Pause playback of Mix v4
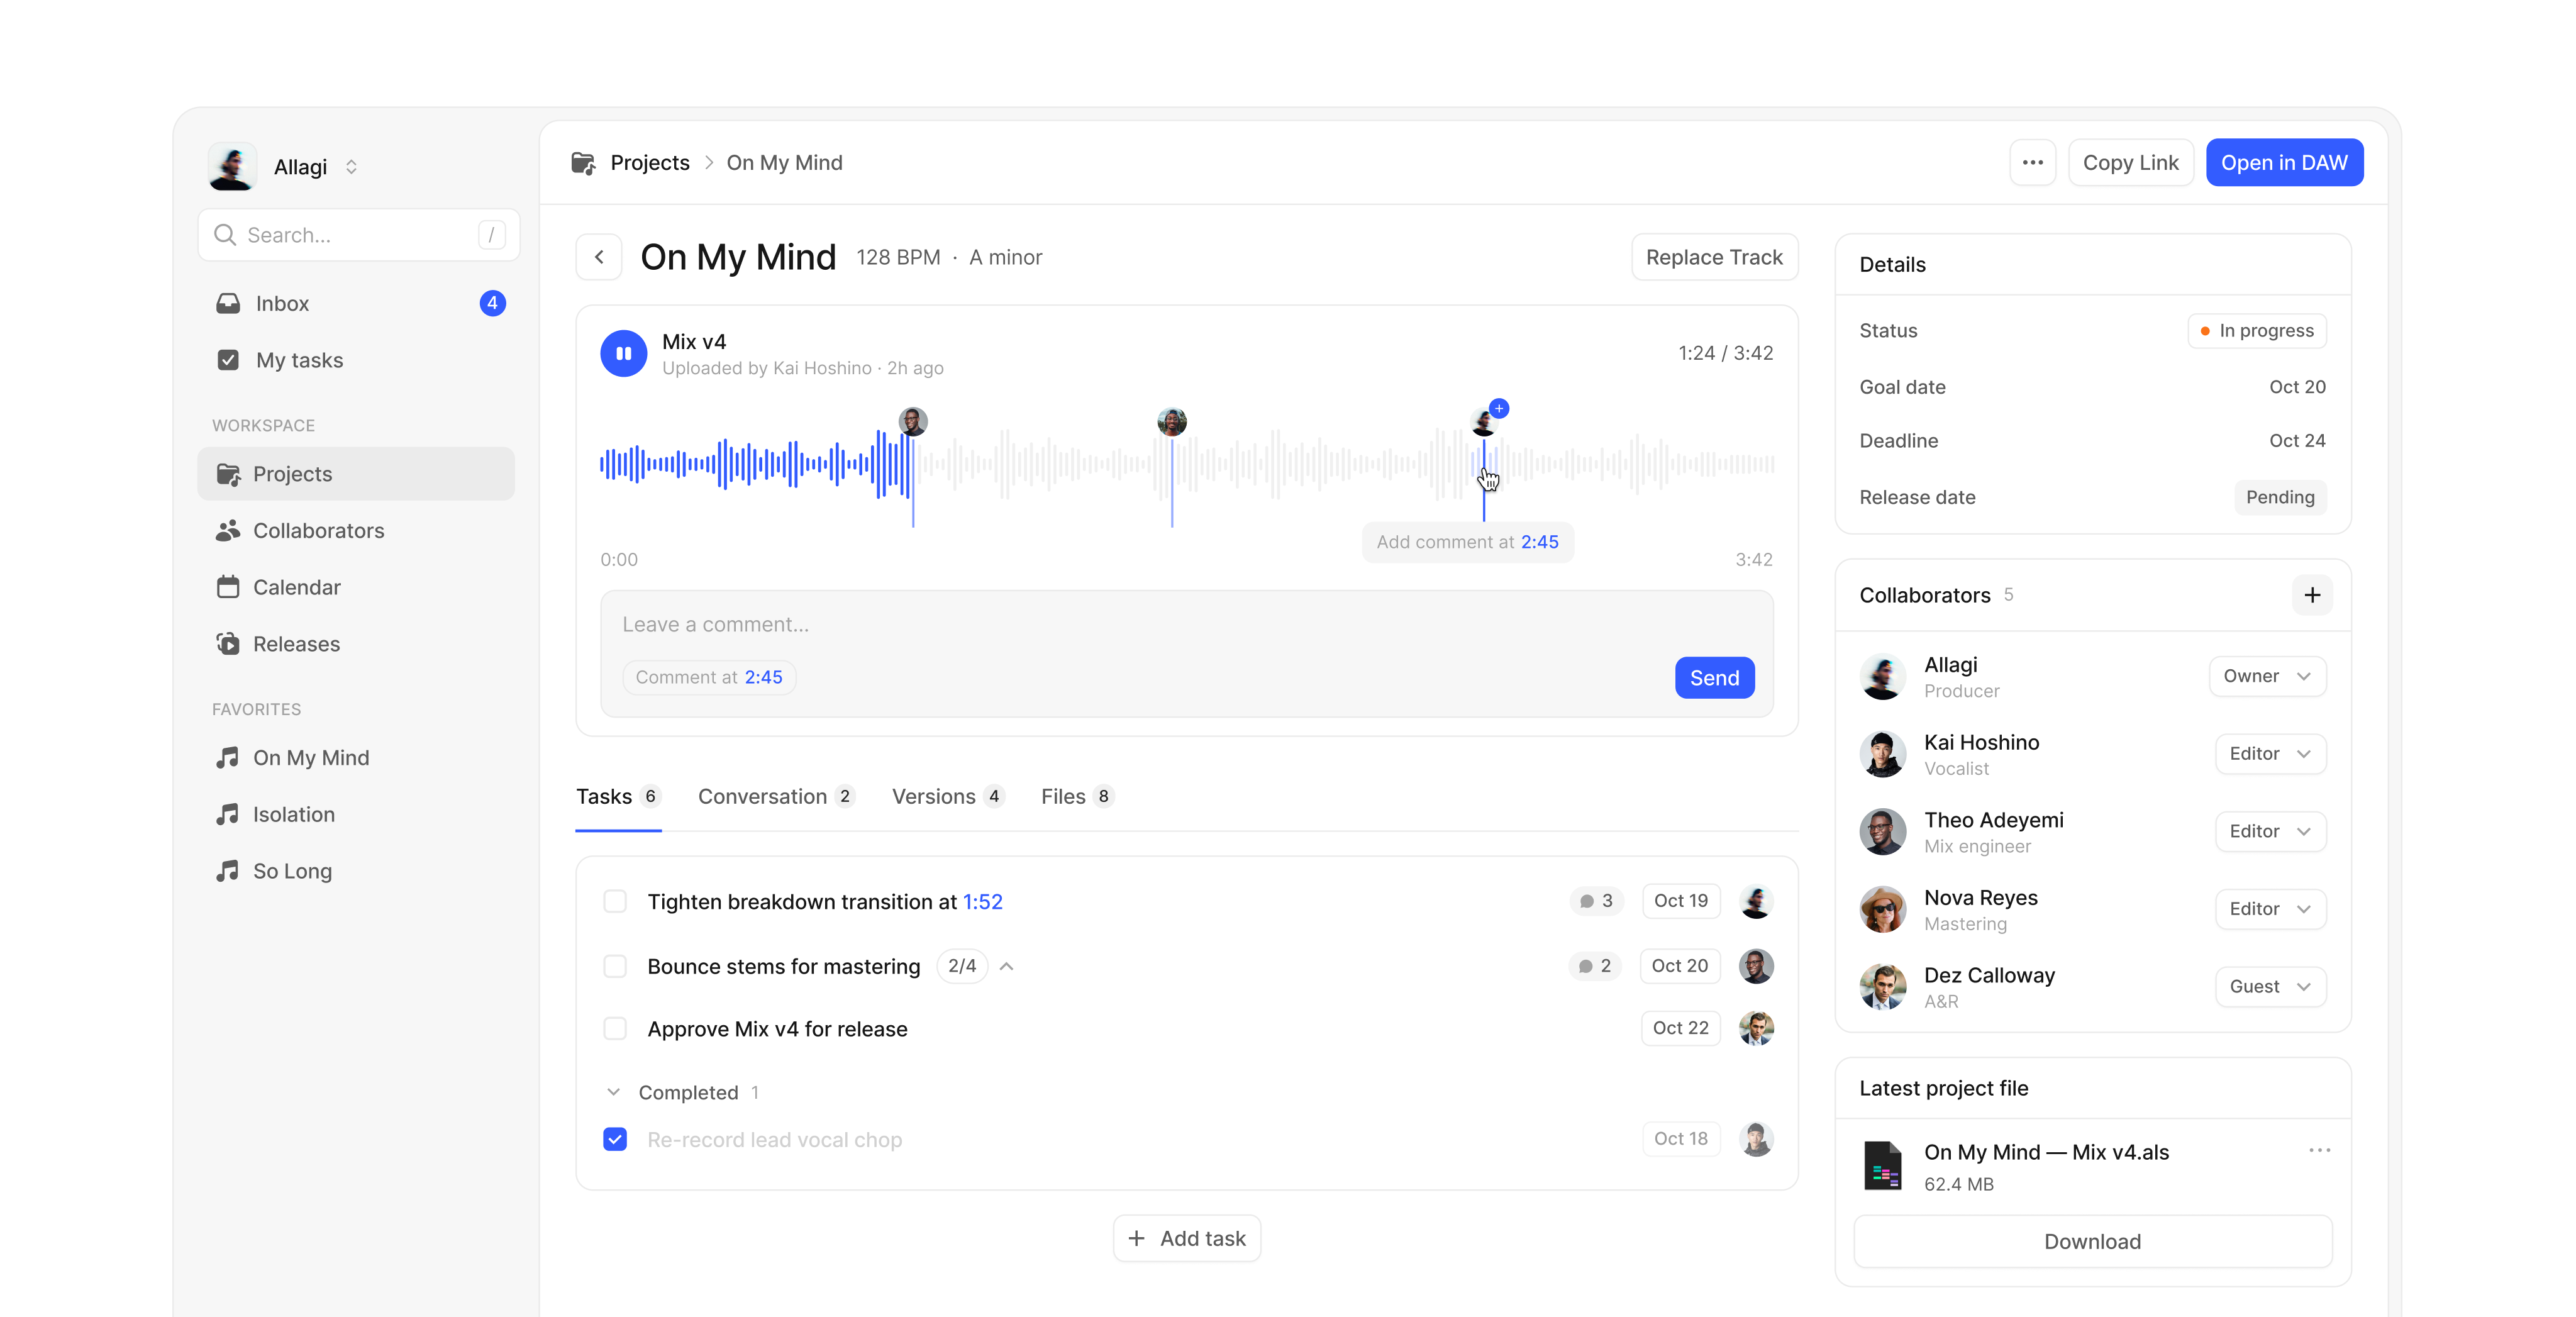This screenshot has width=2576, height=1317. 623,353
